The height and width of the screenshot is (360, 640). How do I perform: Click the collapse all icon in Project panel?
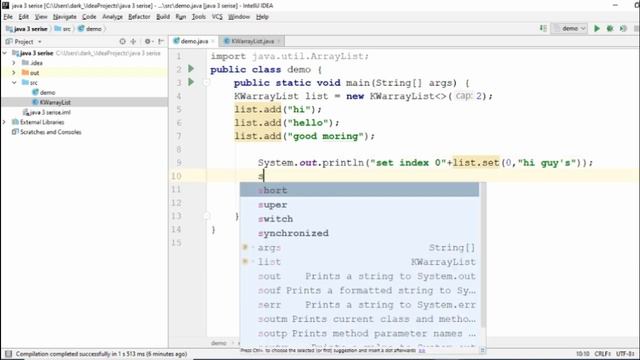(133, 41)
